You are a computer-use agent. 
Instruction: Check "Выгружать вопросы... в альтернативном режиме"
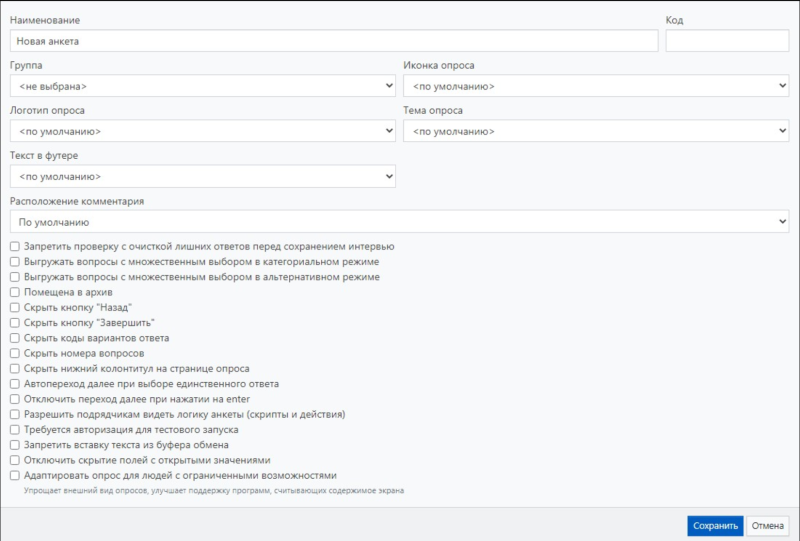tap(15, 277)
